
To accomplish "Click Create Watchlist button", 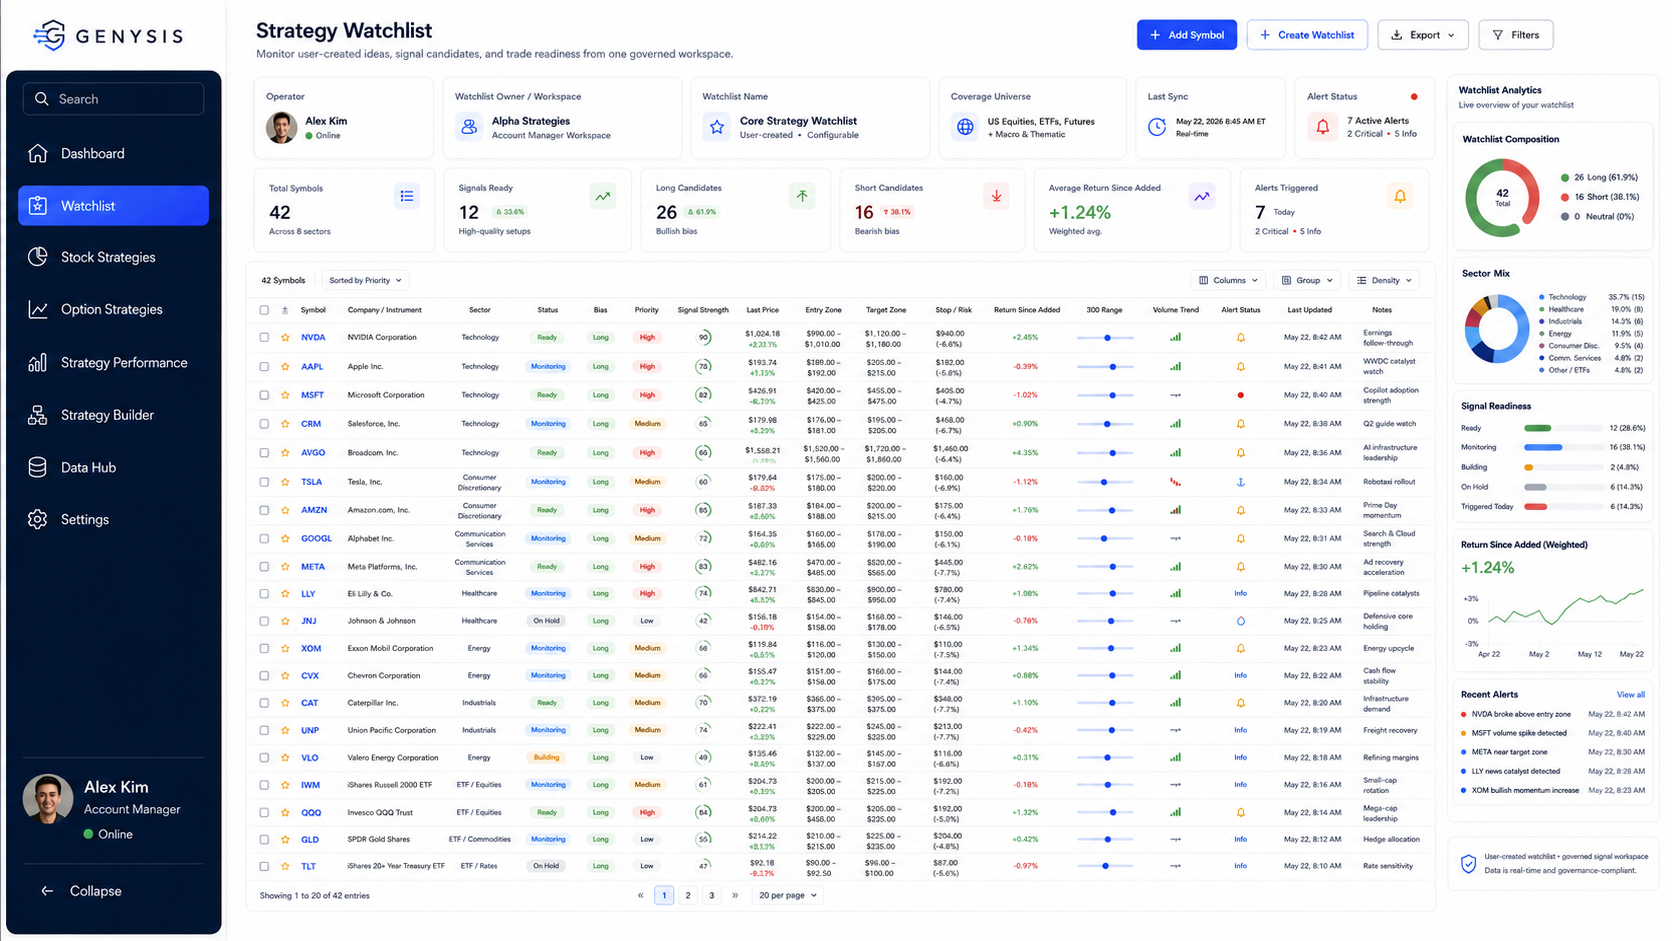I will point(1307,35).
